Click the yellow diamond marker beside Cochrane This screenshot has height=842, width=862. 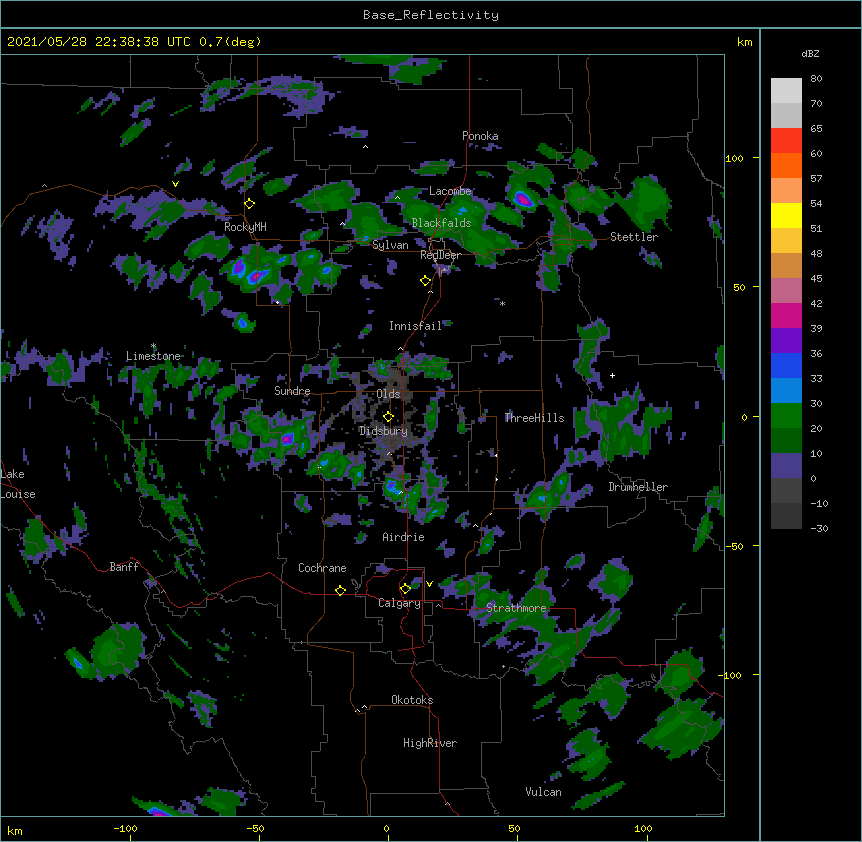coord(340,590)
